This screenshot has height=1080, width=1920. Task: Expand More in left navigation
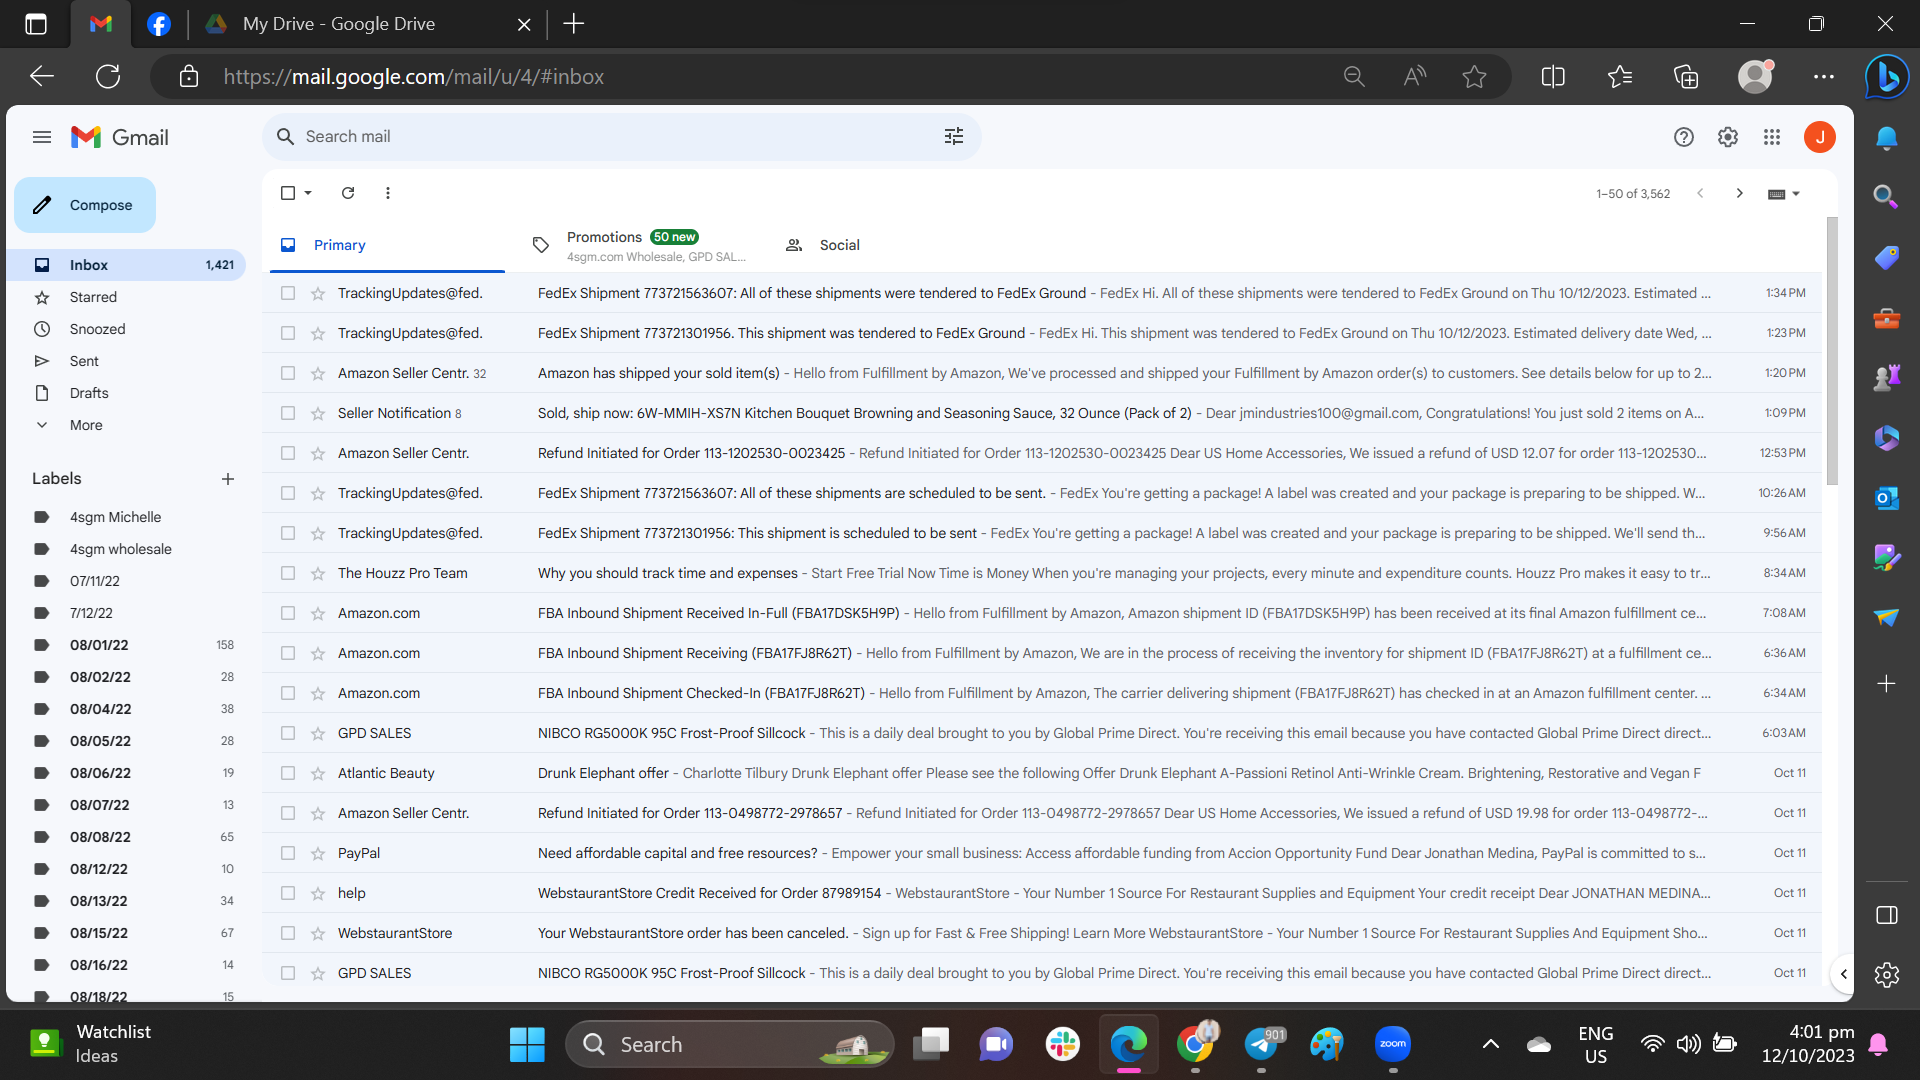pyautogui.click(x=86, y=425)
